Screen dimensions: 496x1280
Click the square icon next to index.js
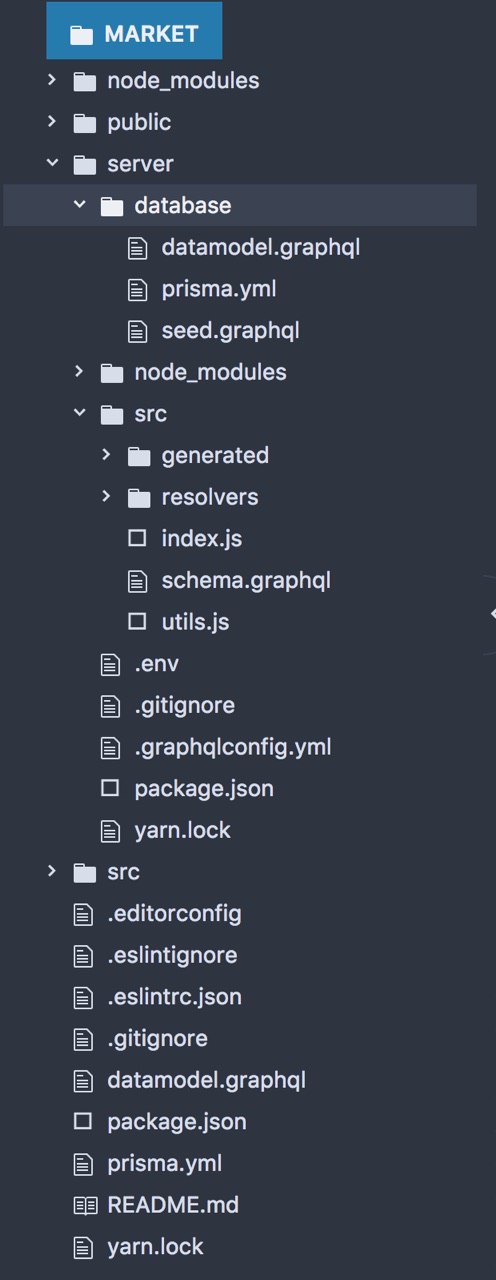(138, 539)
